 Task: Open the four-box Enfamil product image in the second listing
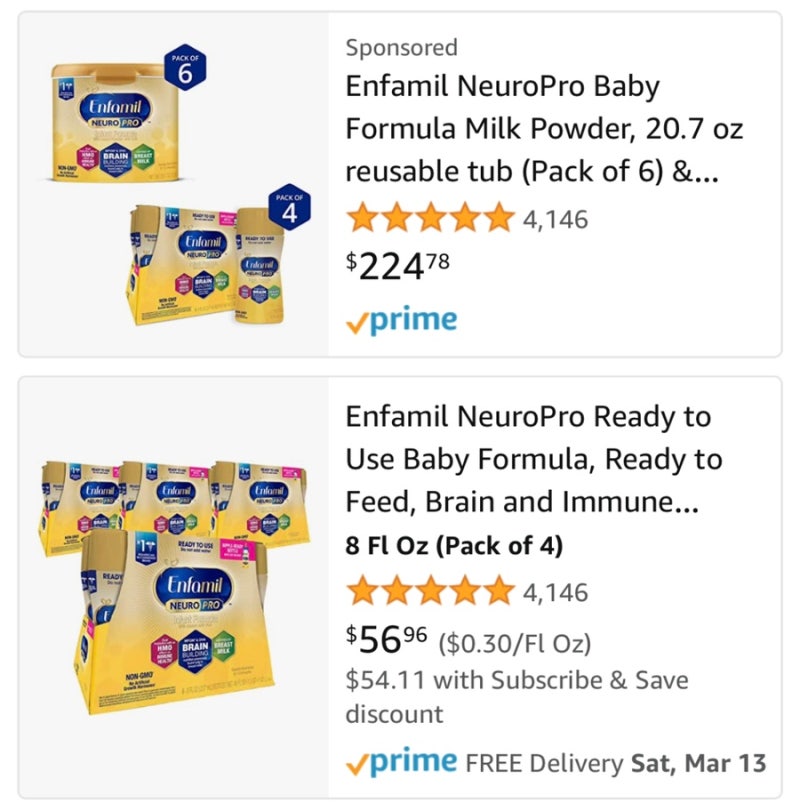(x=174, y=587)
